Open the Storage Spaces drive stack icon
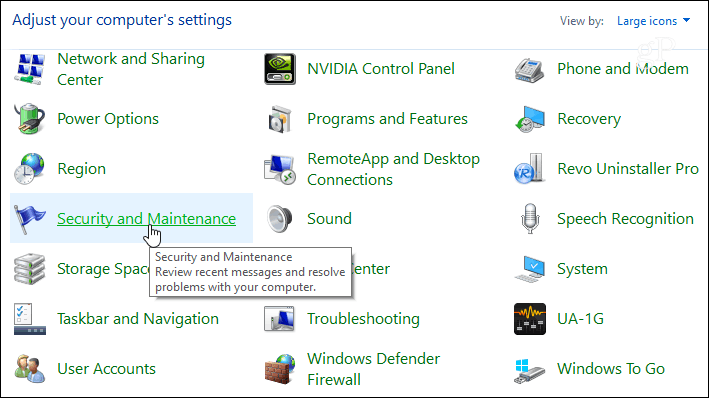 click(x=29, y=269)
